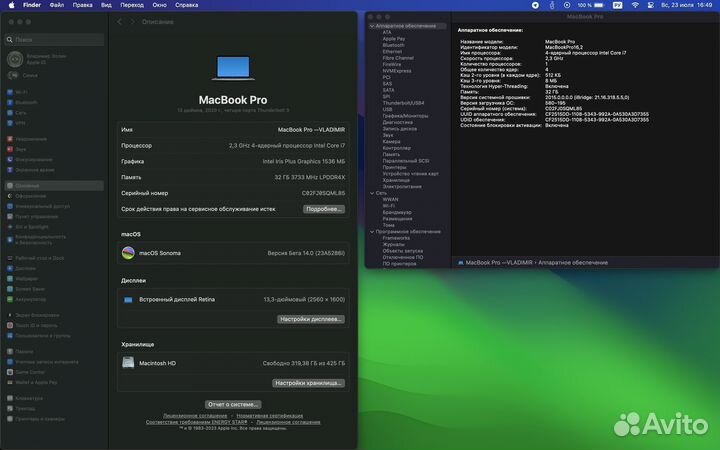Open the Универсальный доступ sidebar icon

pyautogui.click(x=10, y=206)
